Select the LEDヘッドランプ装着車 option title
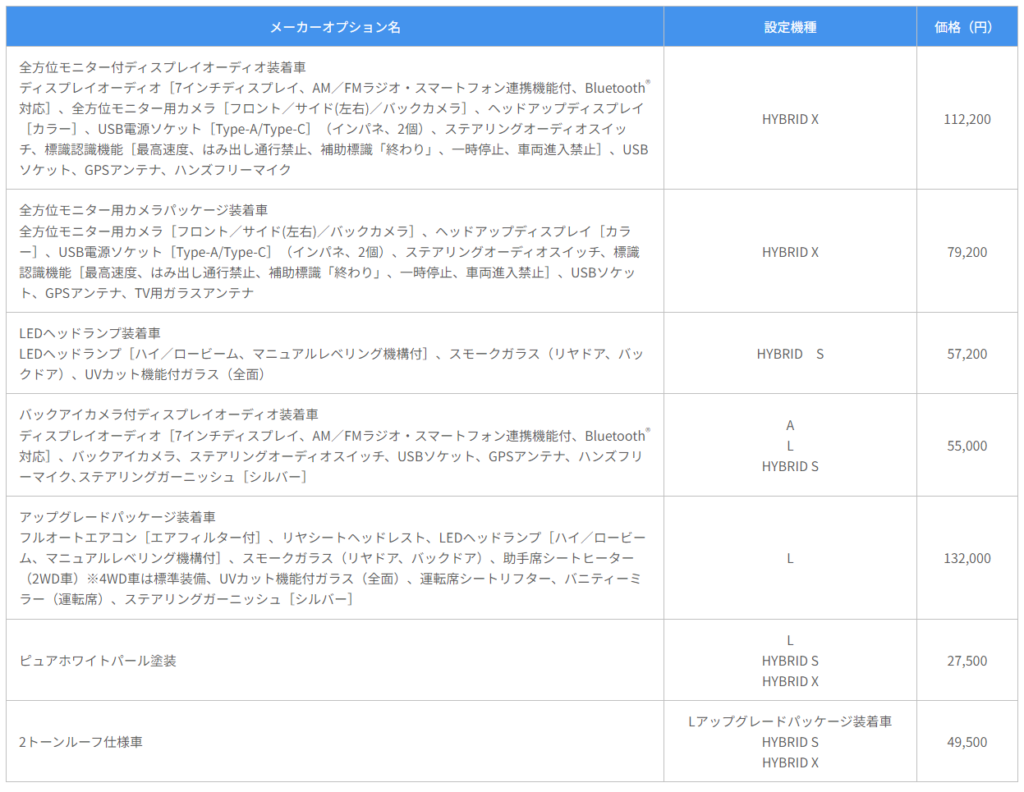1024x792 pixels. point(91,333)
